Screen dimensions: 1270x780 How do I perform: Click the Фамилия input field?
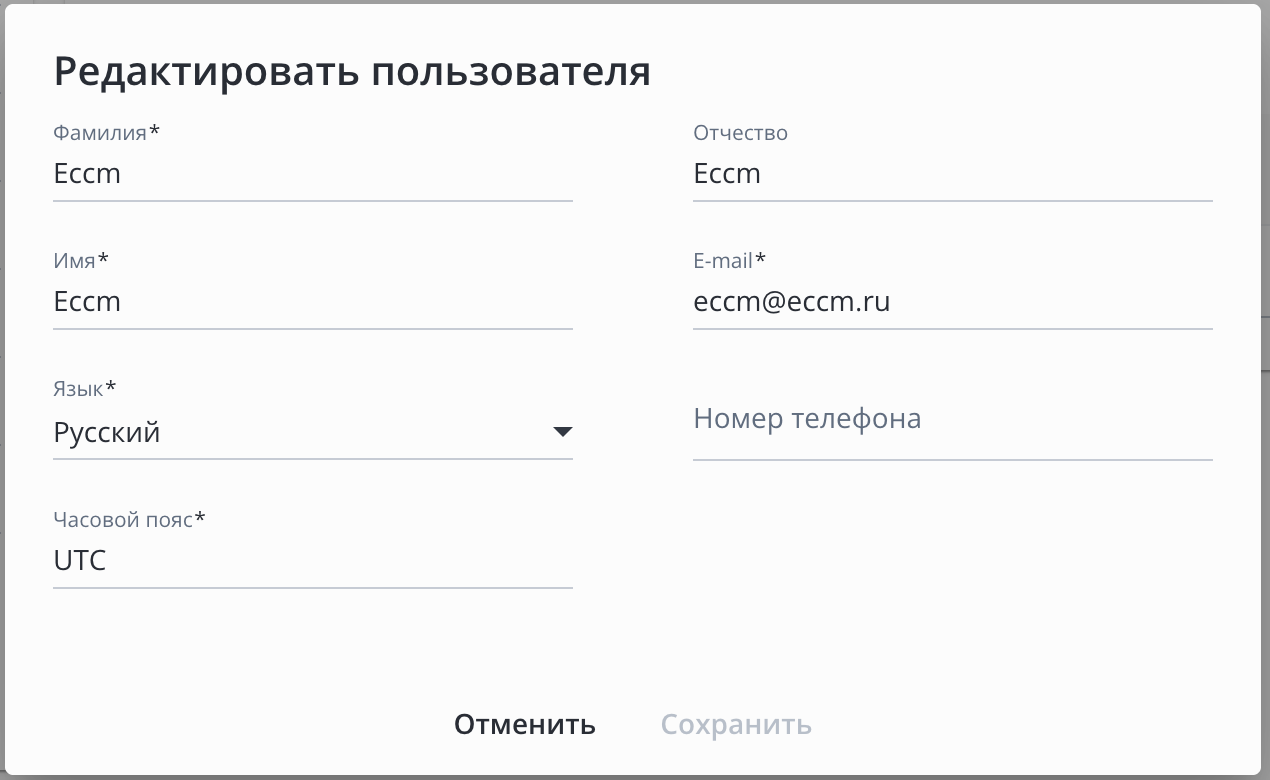(x=312, y=174)
